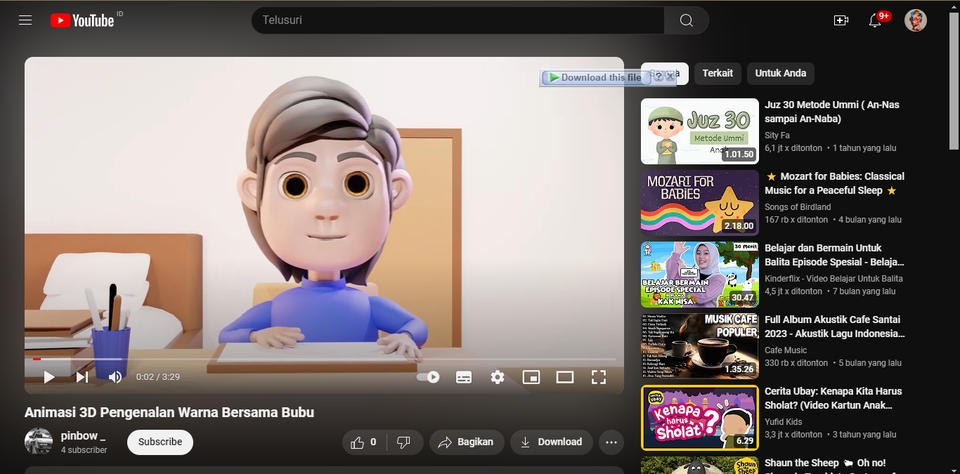Open Mozart for Babies video title
The image size is (960, 474).
(x=834, y=183)
